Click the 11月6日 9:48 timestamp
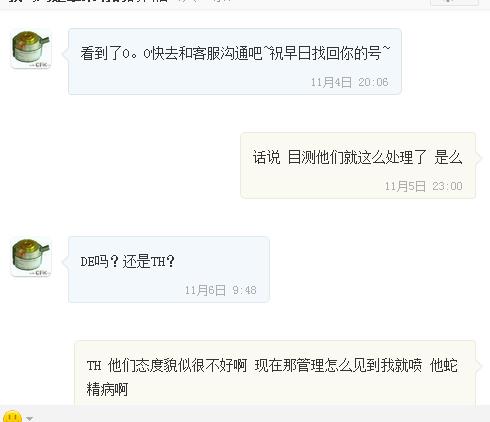Screen dimensions: 490x422 coord(220,290)
